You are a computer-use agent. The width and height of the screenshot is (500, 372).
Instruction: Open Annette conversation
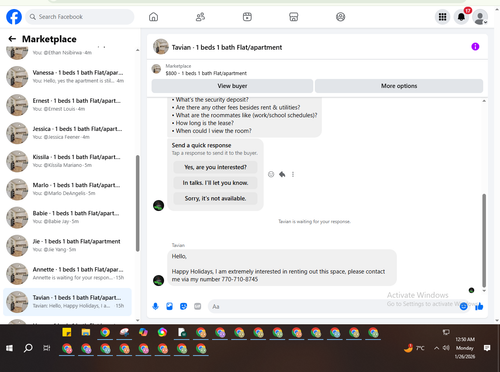(x=67, y=273)
